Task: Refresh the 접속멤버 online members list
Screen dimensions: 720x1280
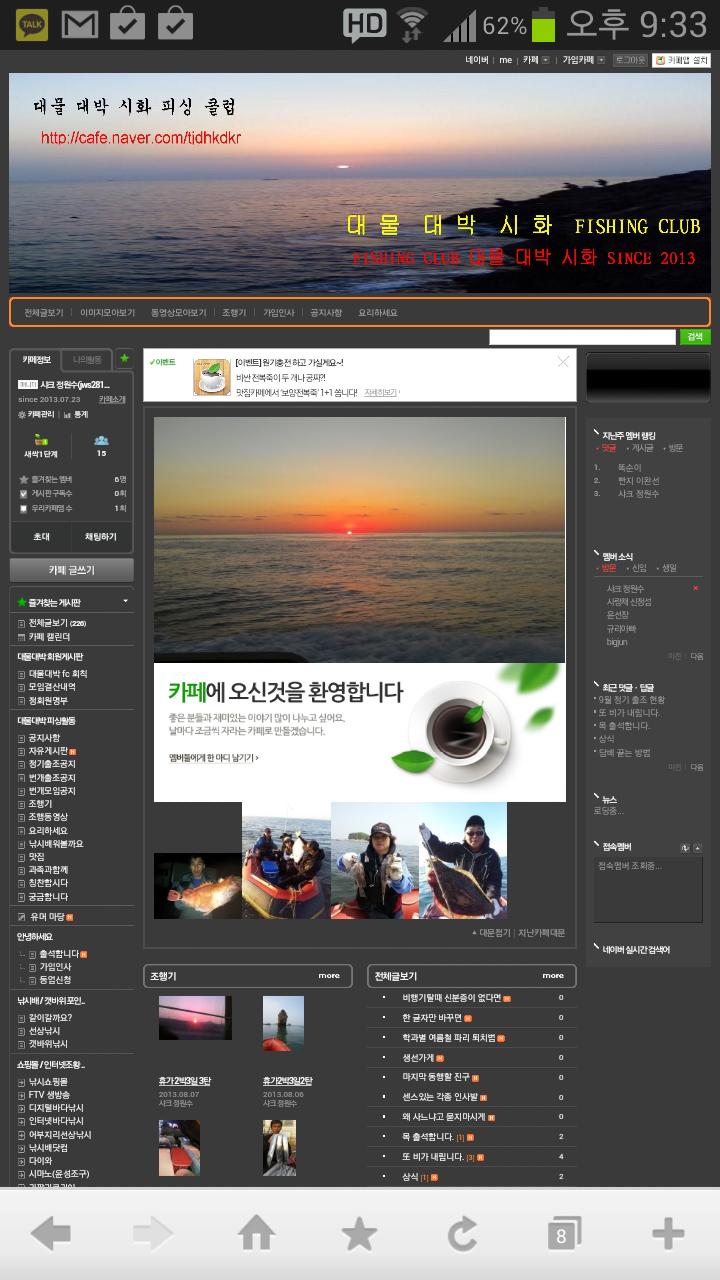Action: coord(685,847)
